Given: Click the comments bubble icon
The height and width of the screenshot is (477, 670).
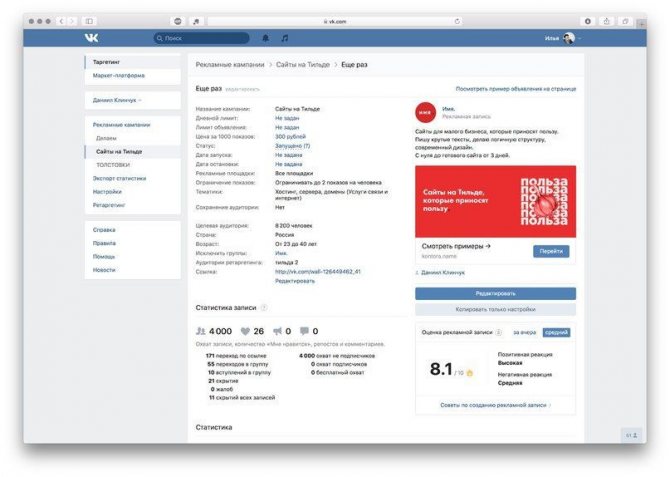Looking at the screenshot, I should click(x=304, y=331).
